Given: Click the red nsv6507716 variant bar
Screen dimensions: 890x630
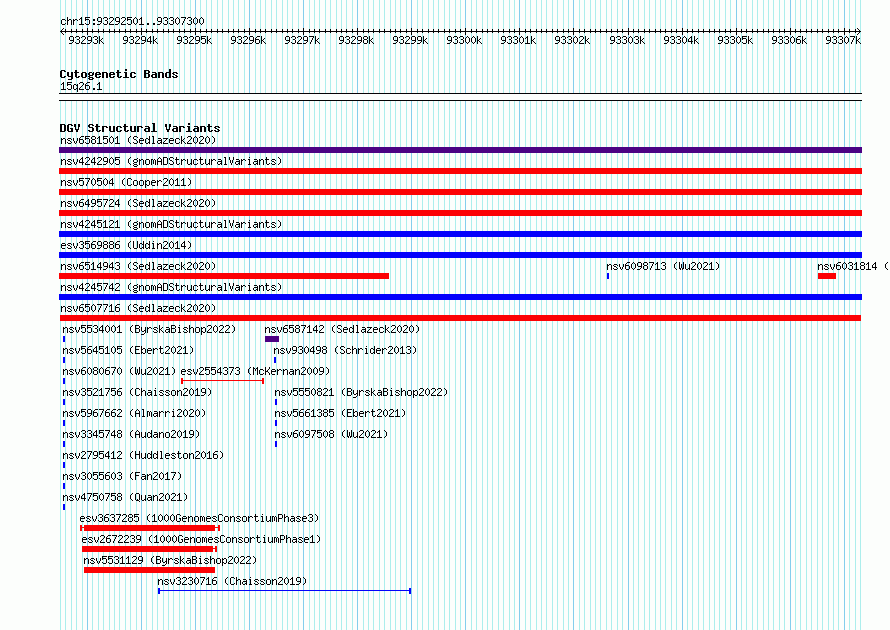Looking at the screenshot, I should pyautogui.click(x=460, y=318).
